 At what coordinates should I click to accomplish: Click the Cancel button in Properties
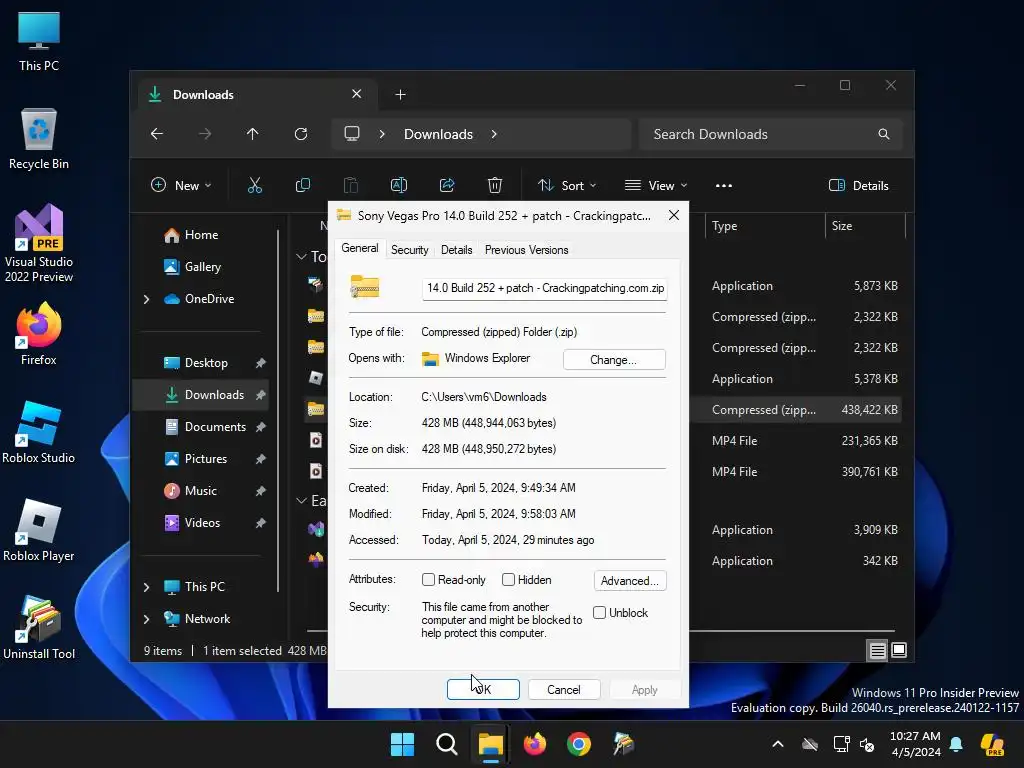[564, 690]
